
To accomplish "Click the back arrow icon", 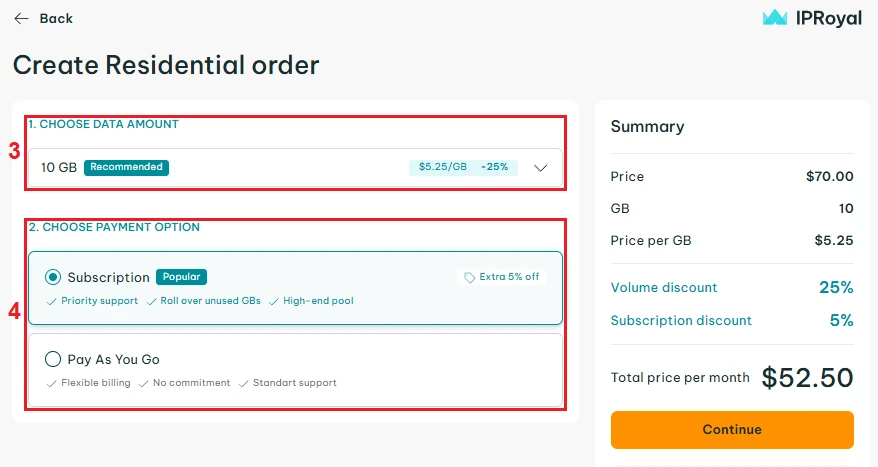I will tap(21, 18).
